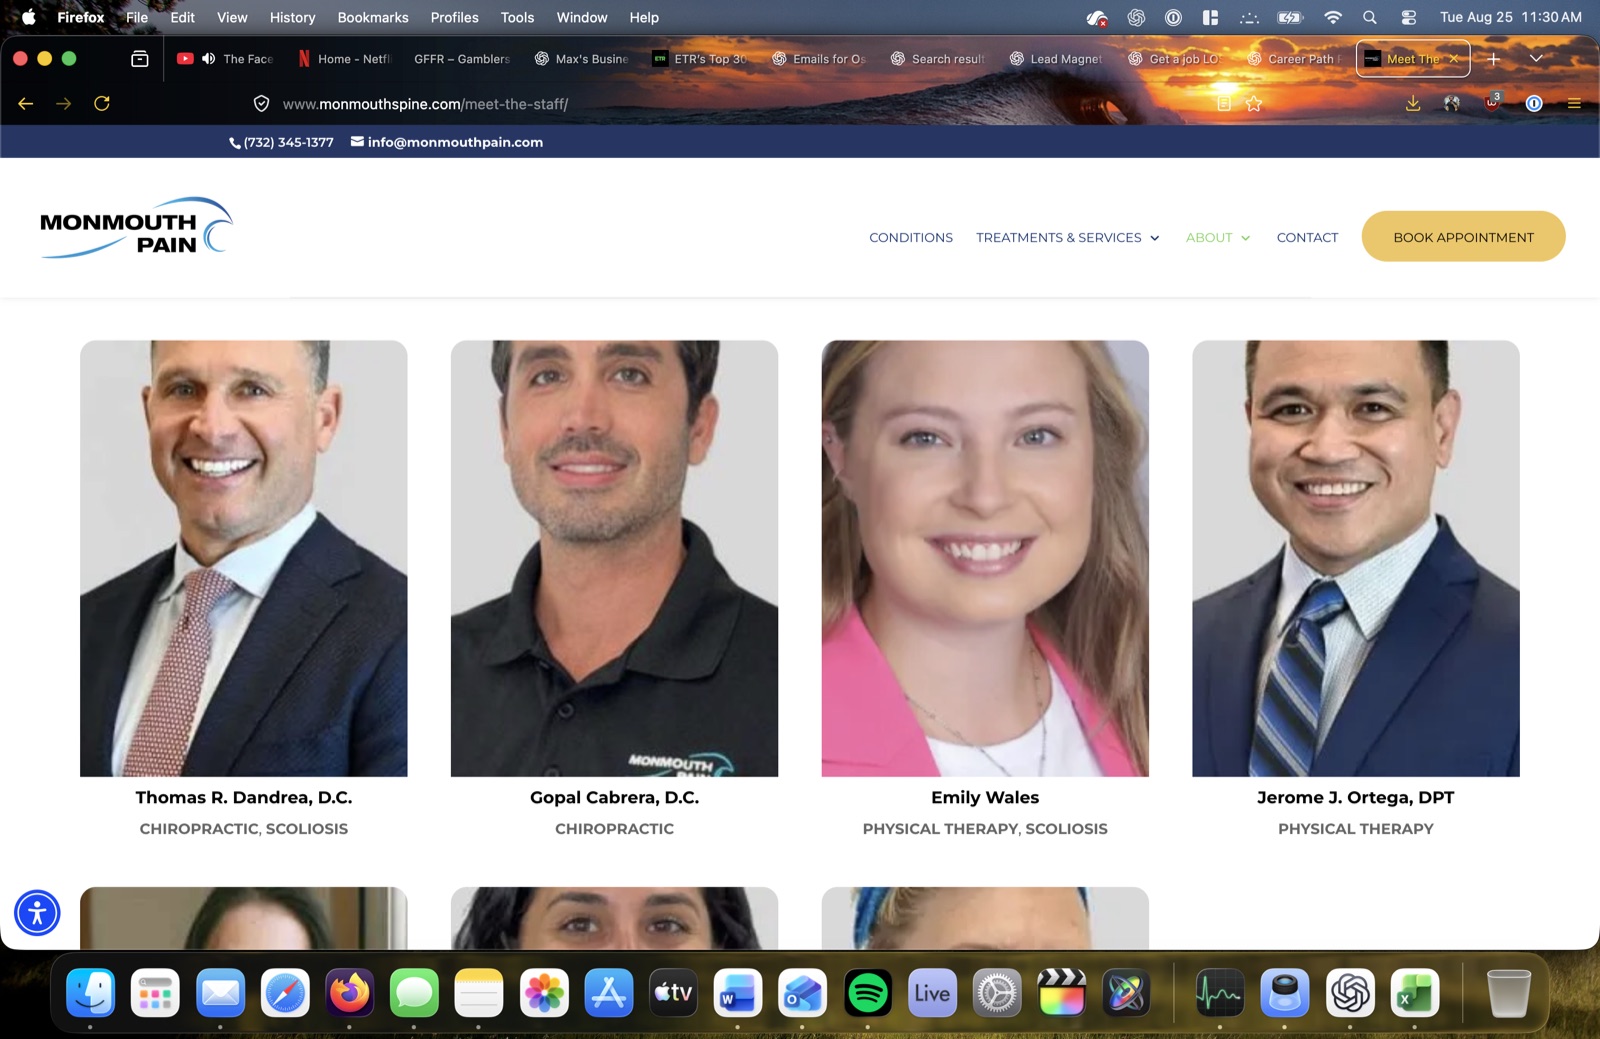Screen dimensions: 1600x1039
Task: Open the Tools menu
Action: click(x=517, y=17)
